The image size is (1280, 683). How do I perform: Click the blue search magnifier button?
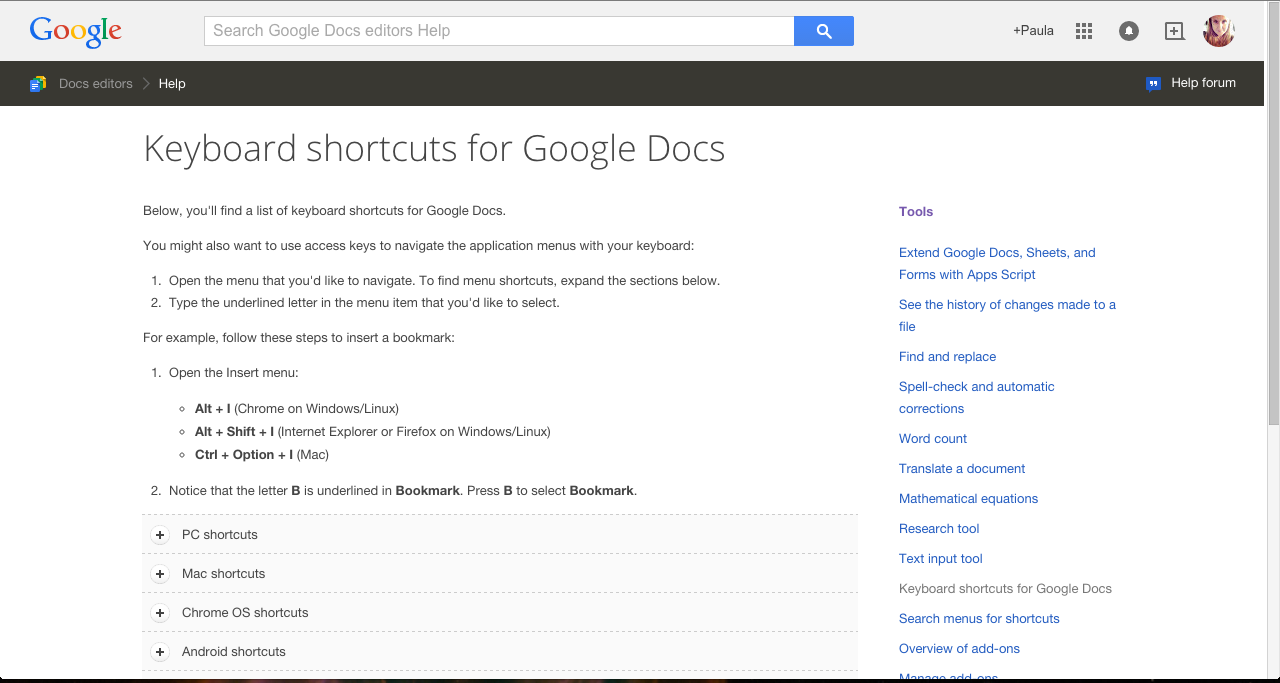click(x=824, y=31)
